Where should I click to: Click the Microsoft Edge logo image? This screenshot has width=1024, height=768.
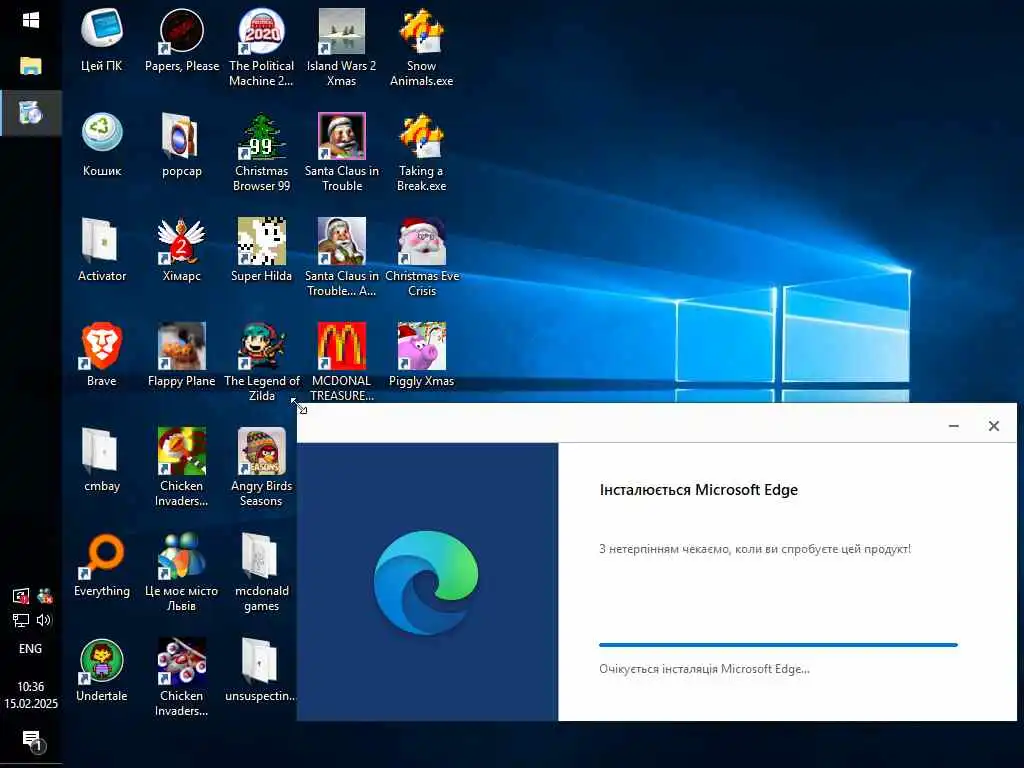point(426,583)
